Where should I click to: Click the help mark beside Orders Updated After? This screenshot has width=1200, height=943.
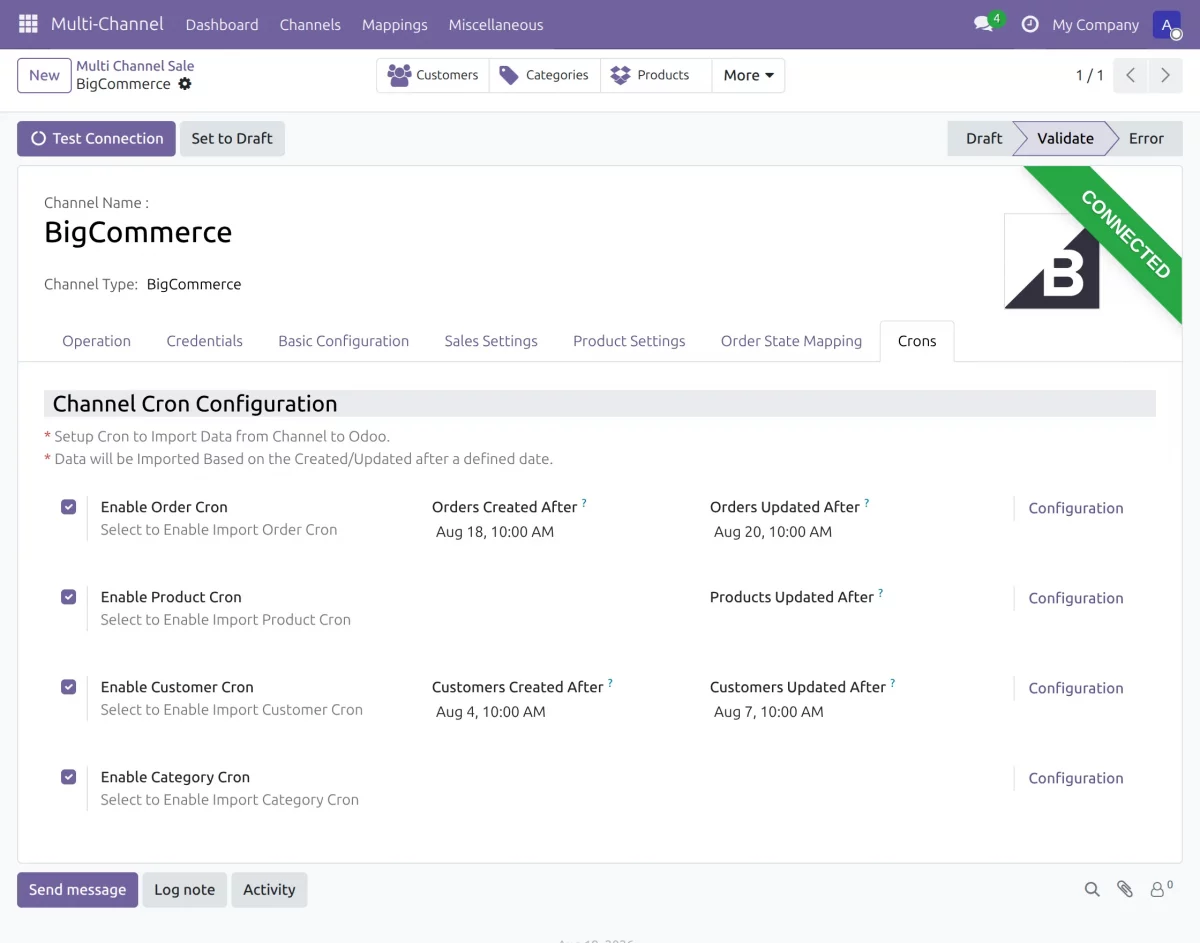tap(867, 503)
